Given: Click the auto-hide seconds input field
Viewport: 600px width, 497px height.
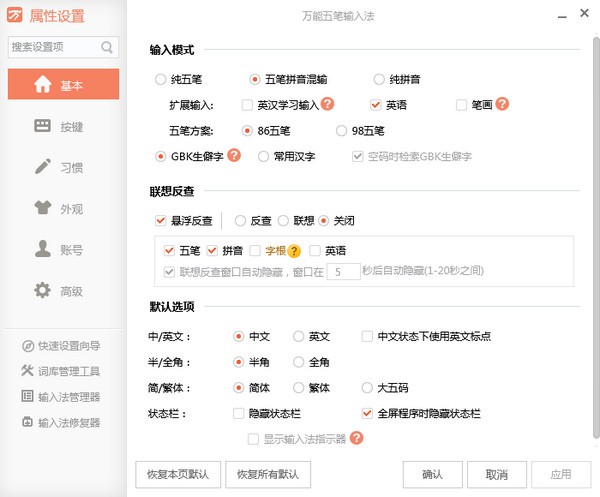Looking at the screenshot, I should click(343, 271).
